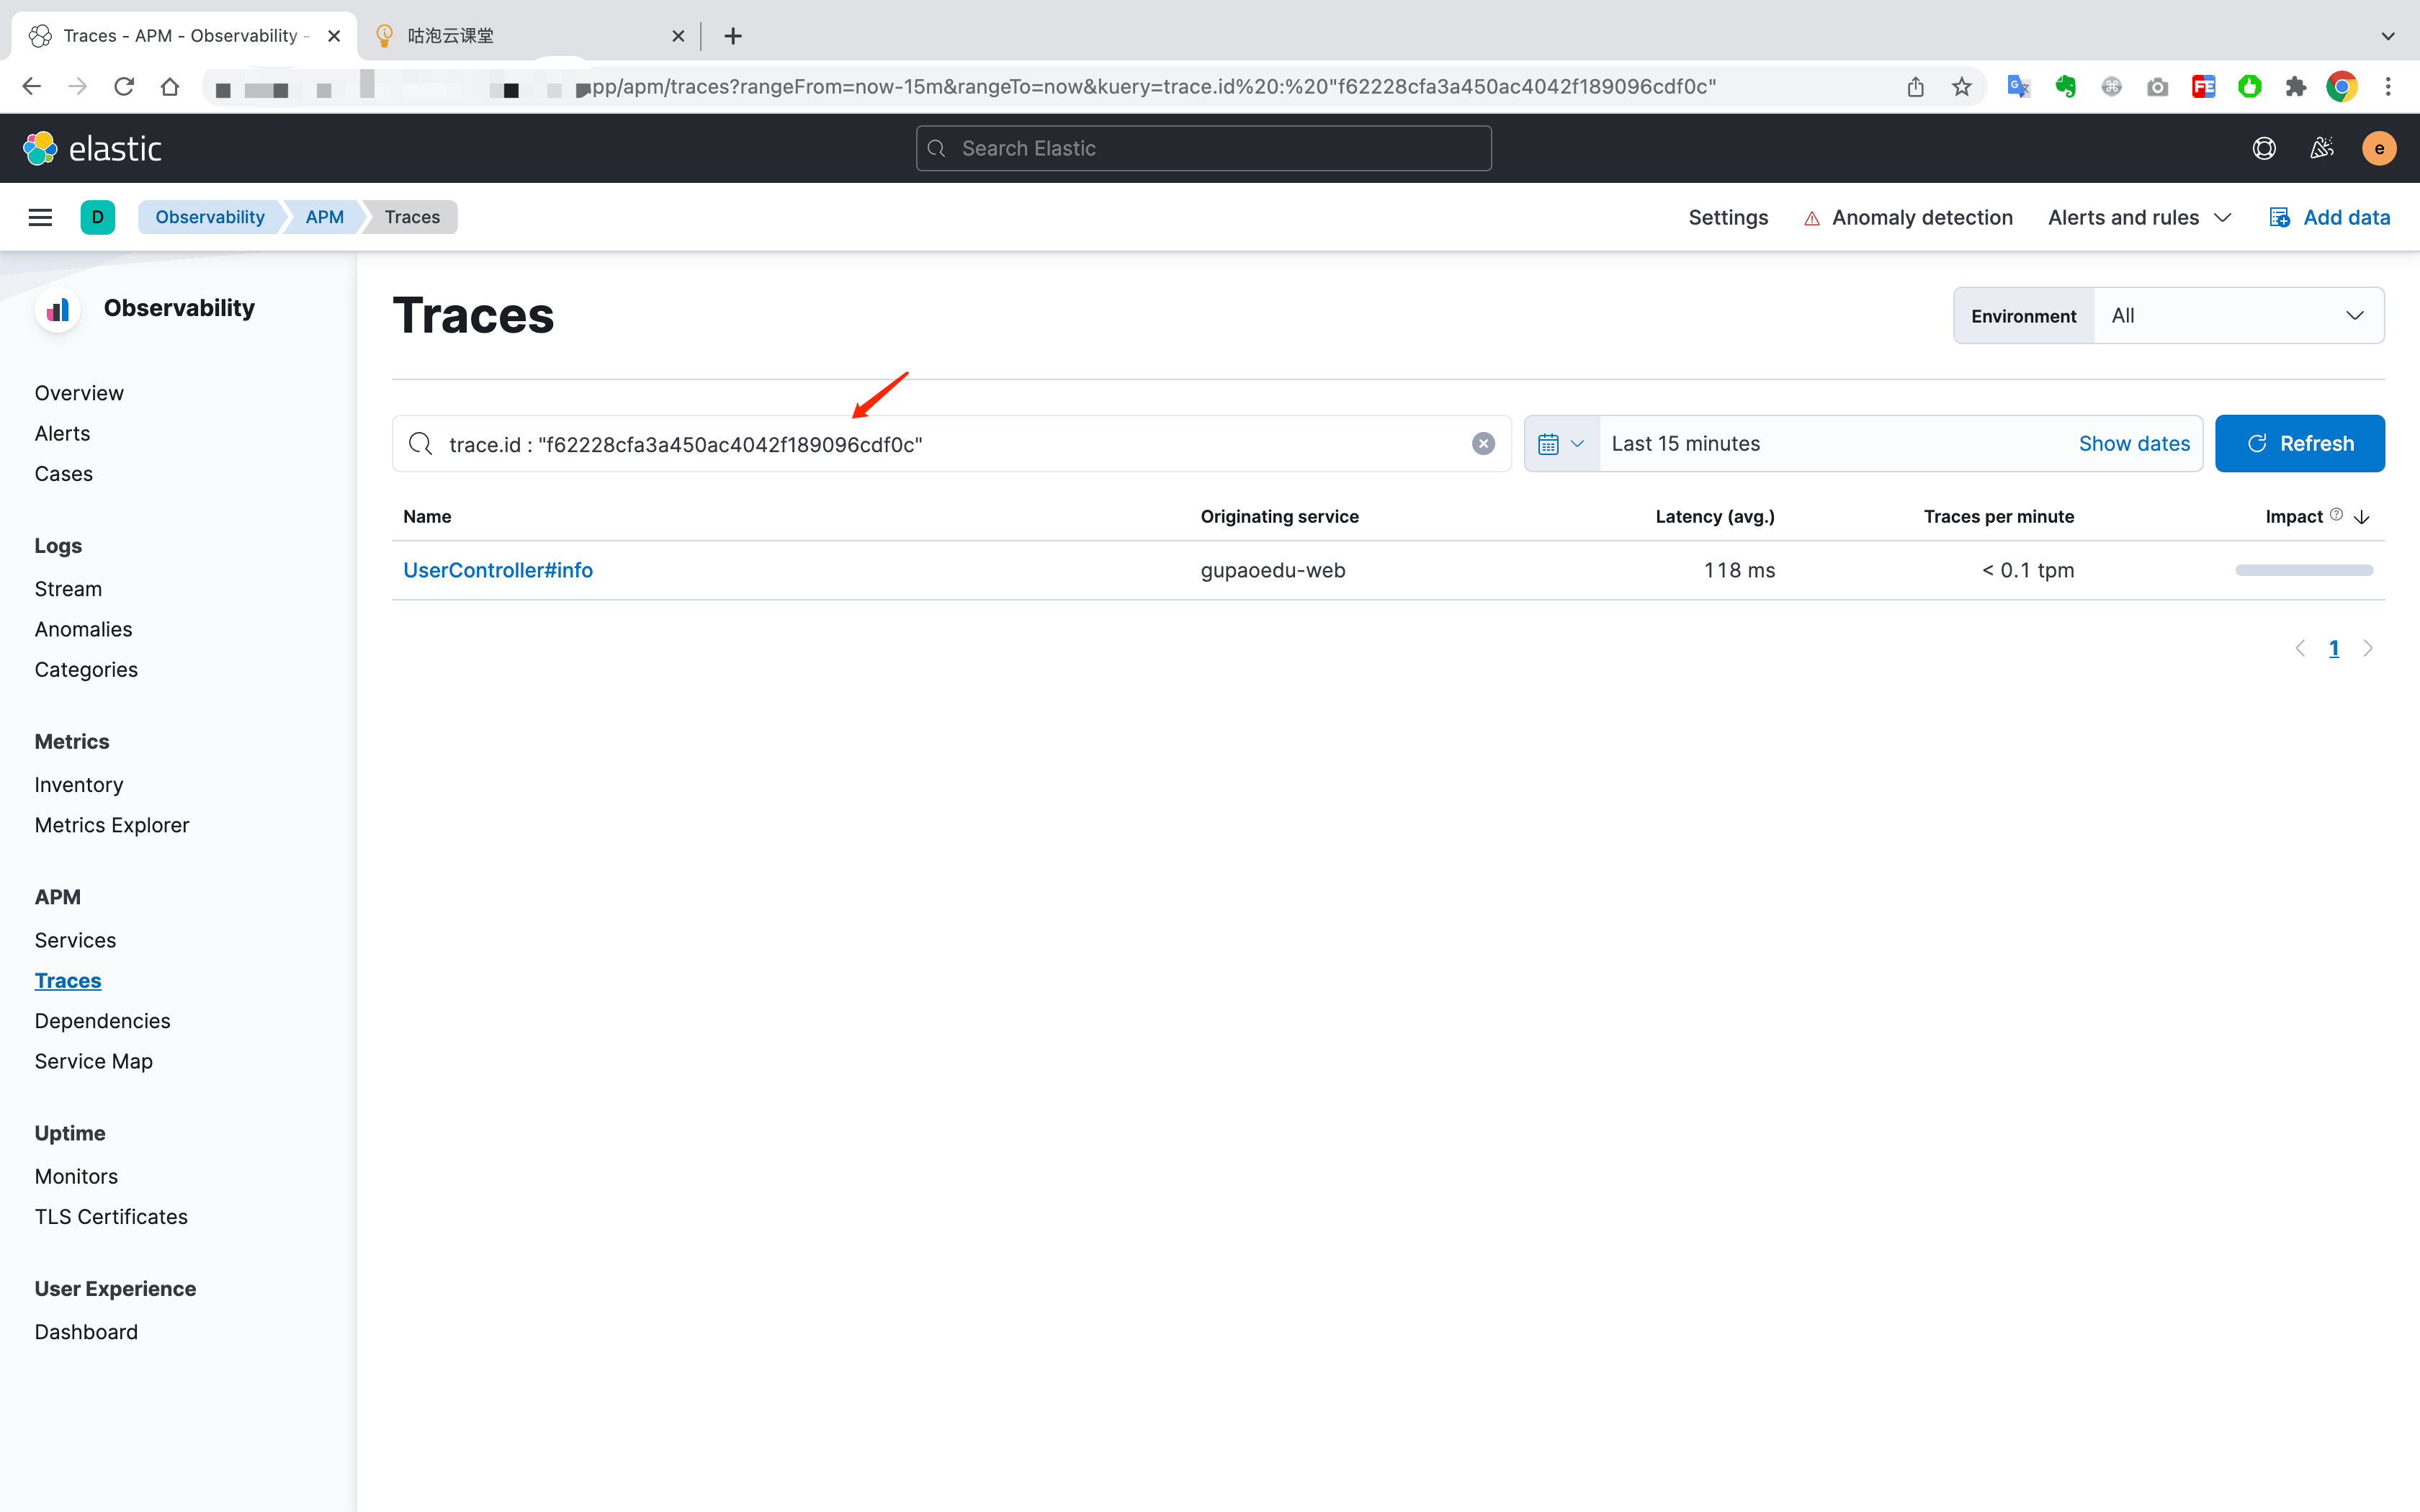Click the Impact info tooltip icon
This screenshot has width=2420, height=1512.
click(2336, 515)
